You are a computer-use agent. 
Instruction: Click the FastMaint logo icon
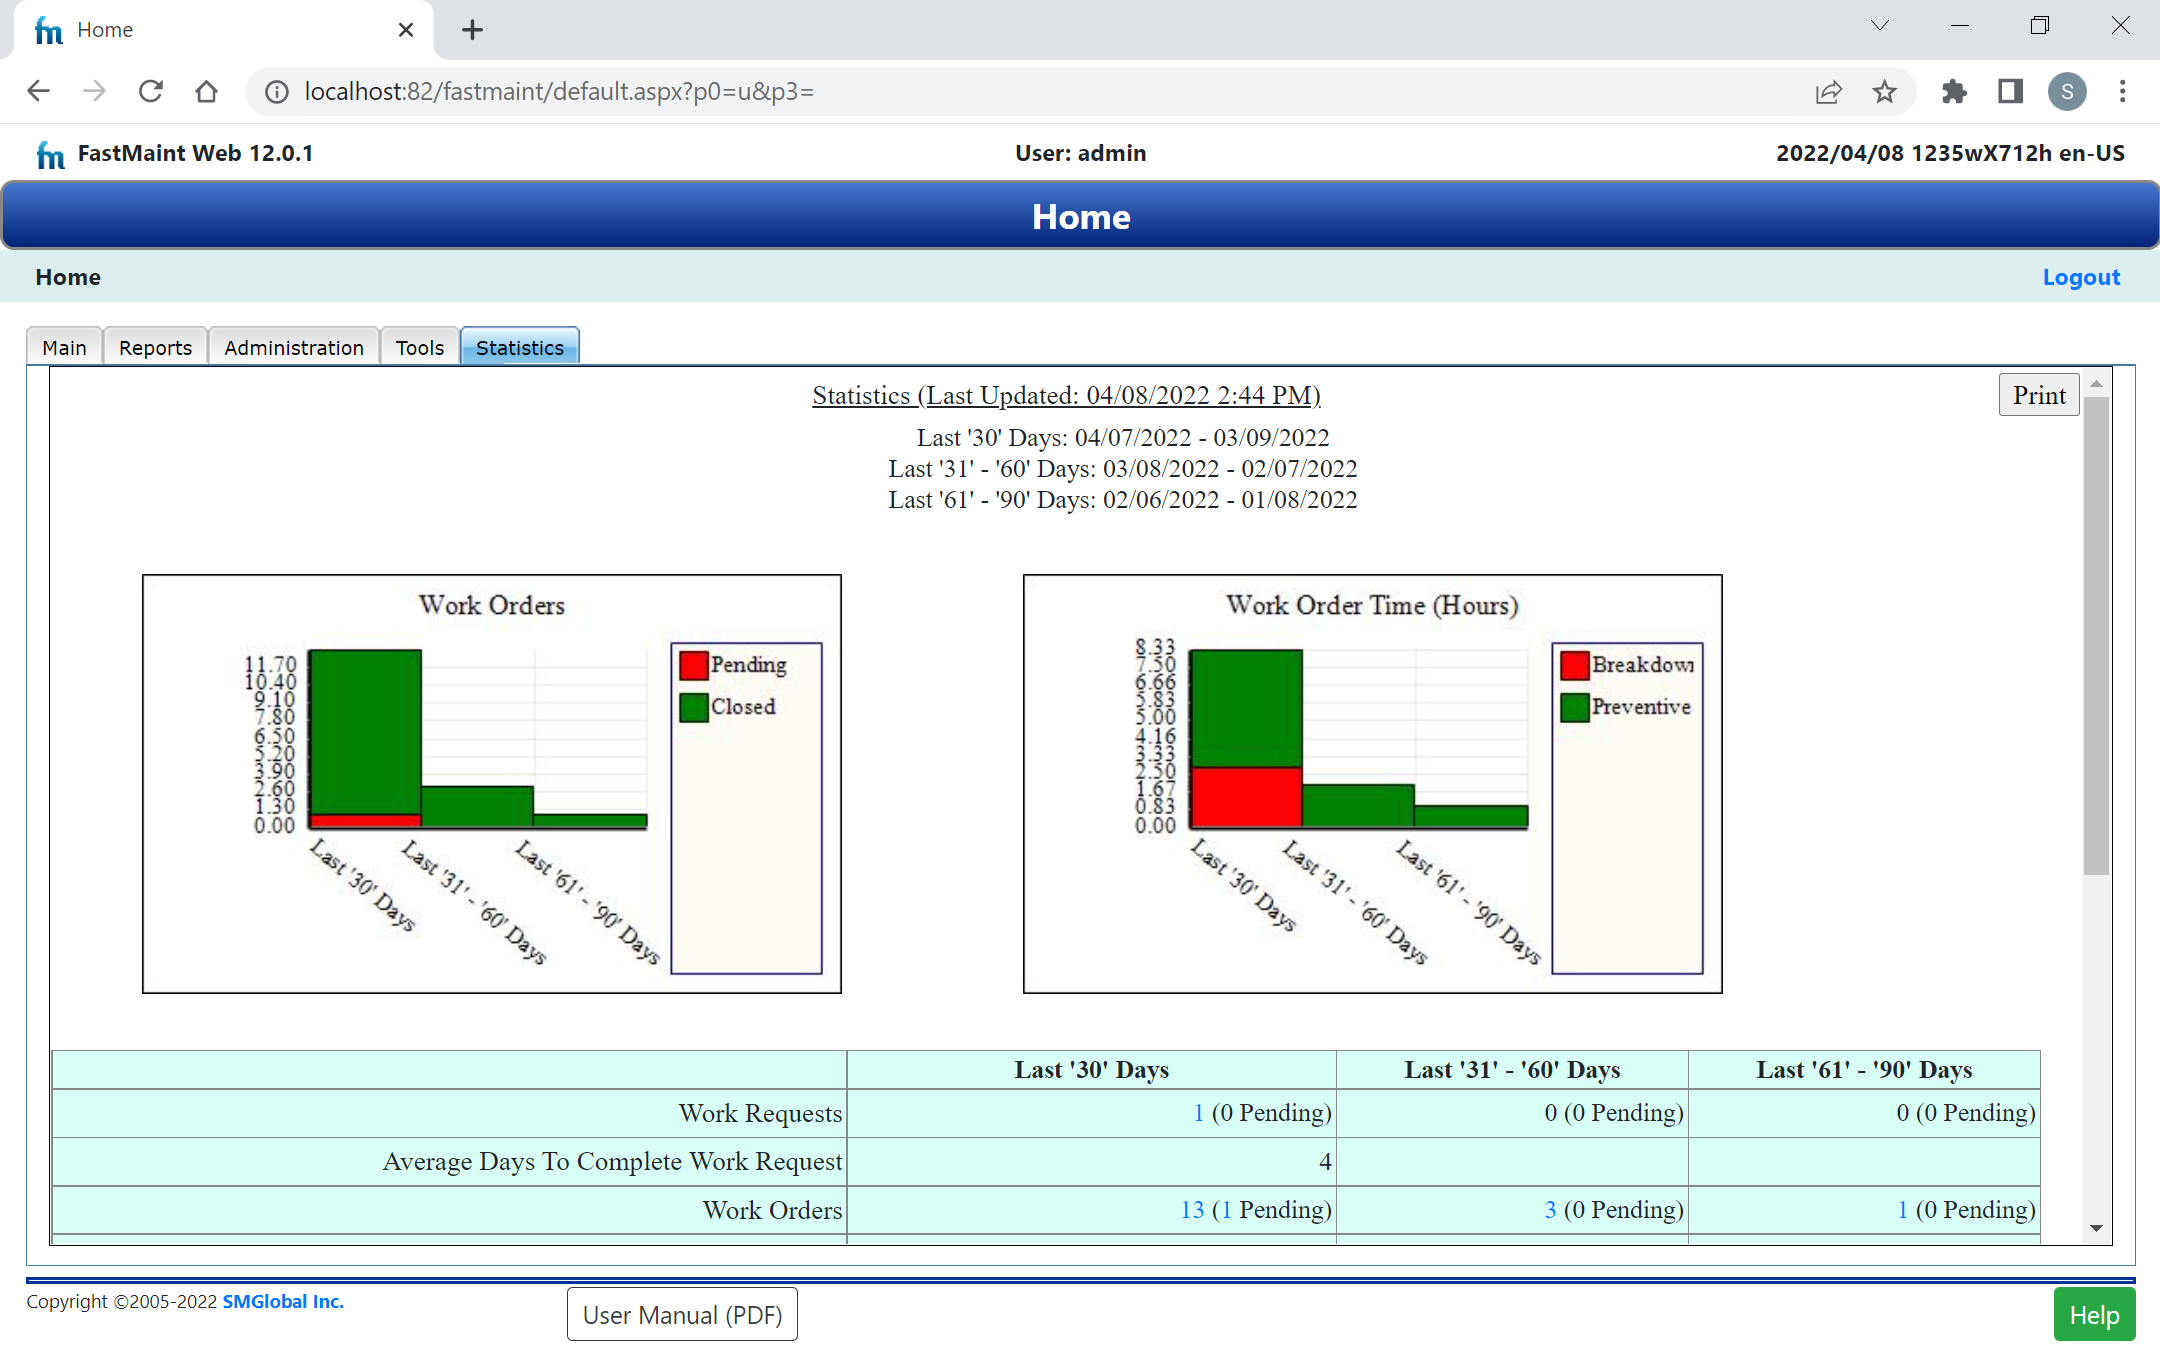[50, 153]
